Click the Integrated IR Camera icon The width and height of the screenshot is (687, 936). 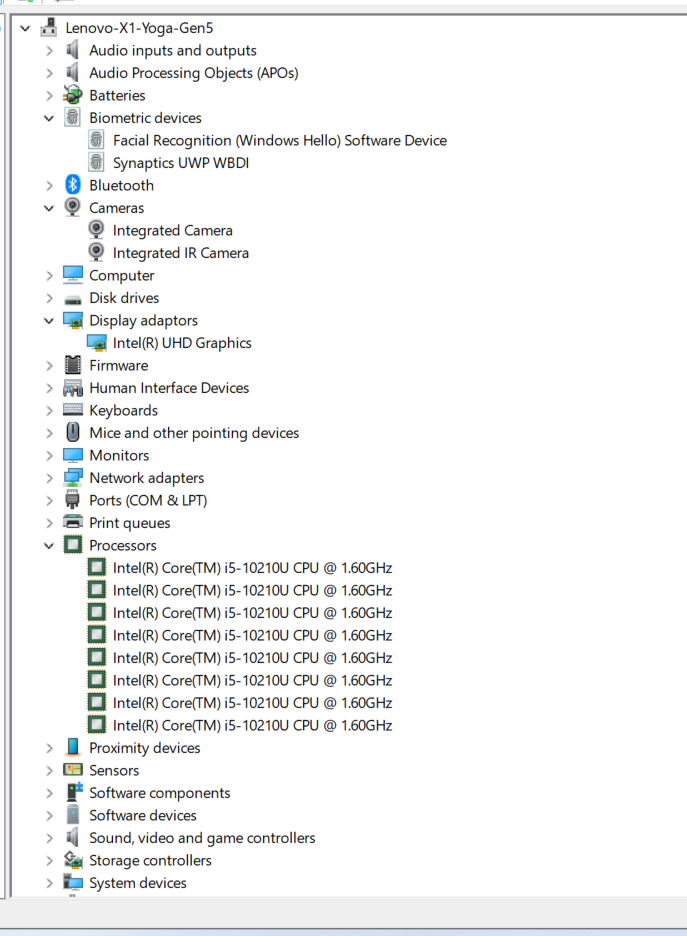coord(97,253)
